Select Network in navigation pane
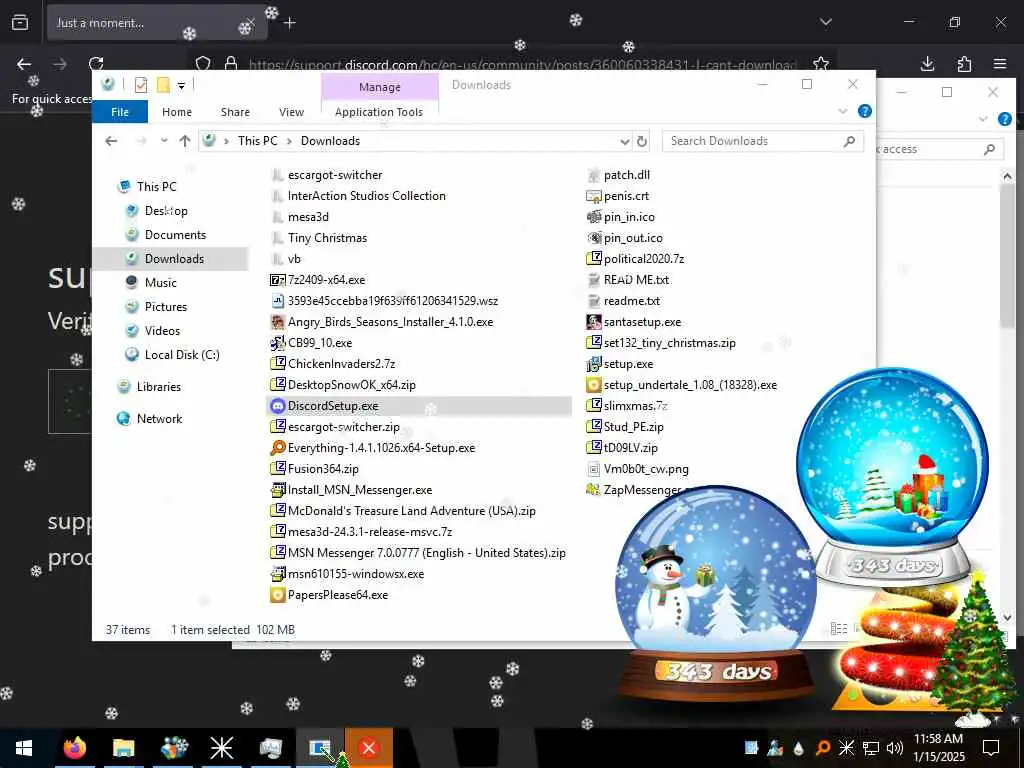The image size is (1024, 768). click(159, 419)
